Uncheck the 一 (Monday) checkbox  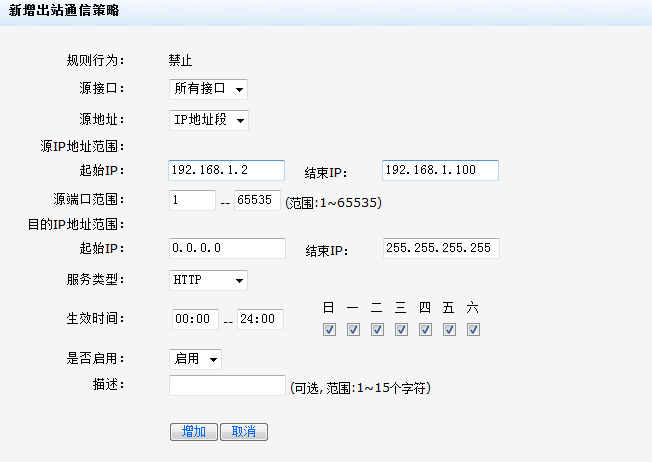pyautogui.click(x=353, y=329)
